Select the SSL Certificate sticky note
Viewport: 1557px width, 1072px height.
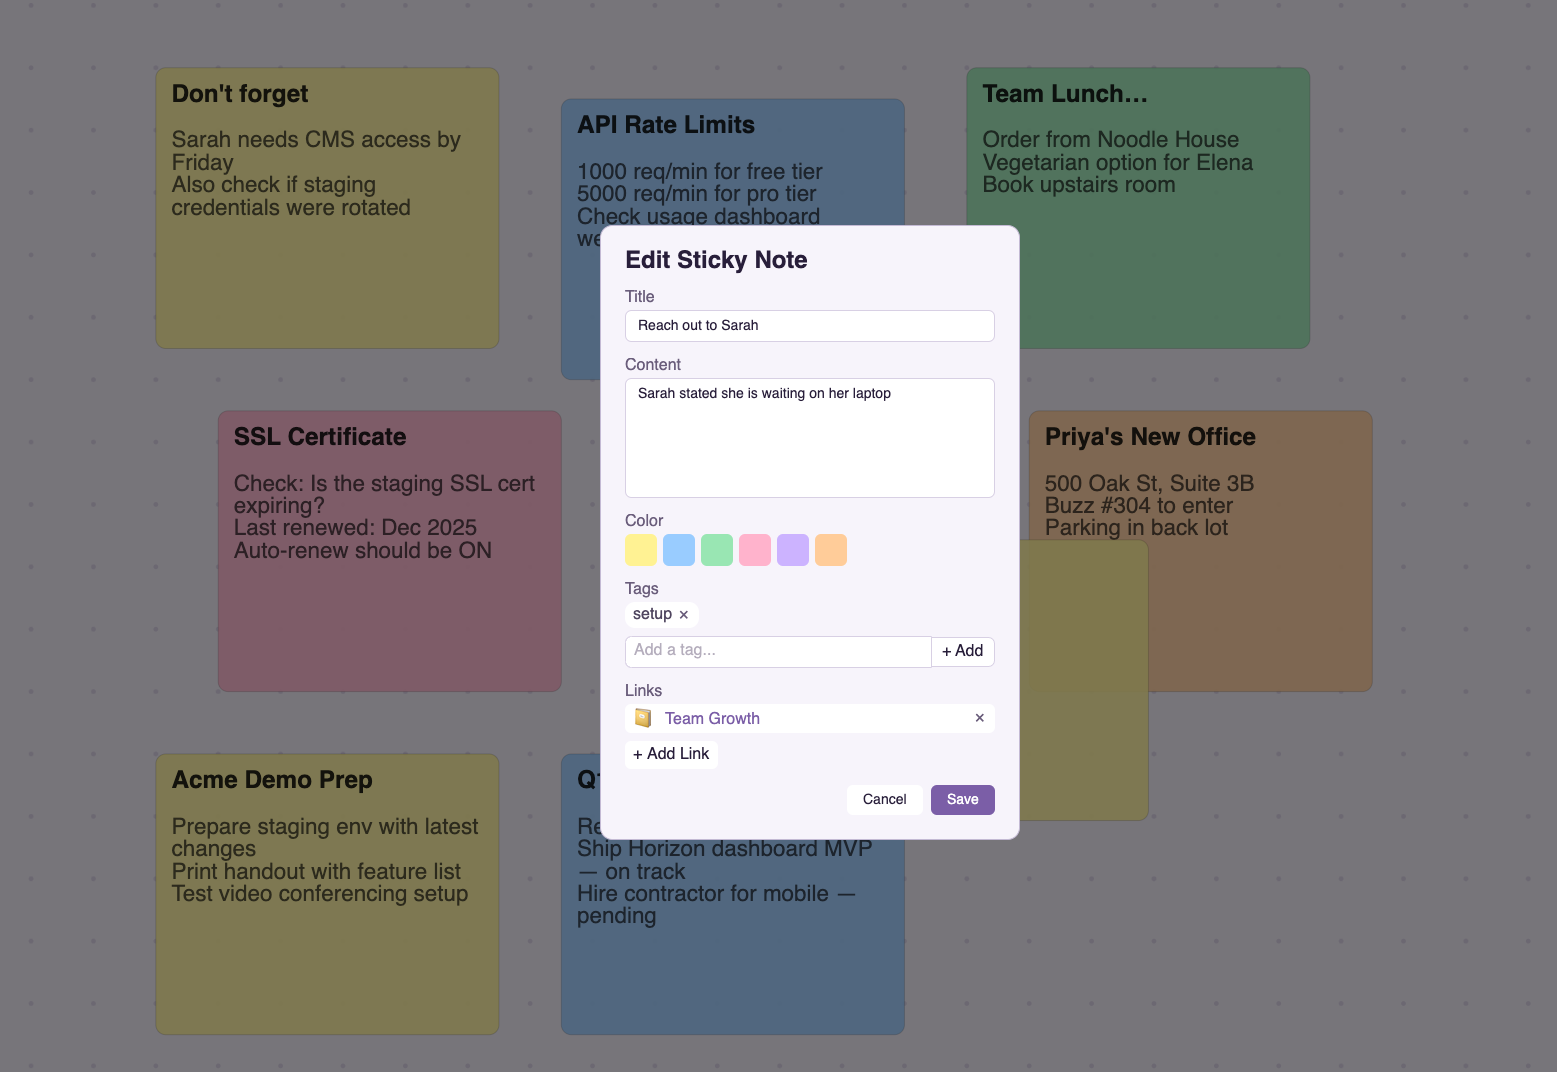point(389,550)
